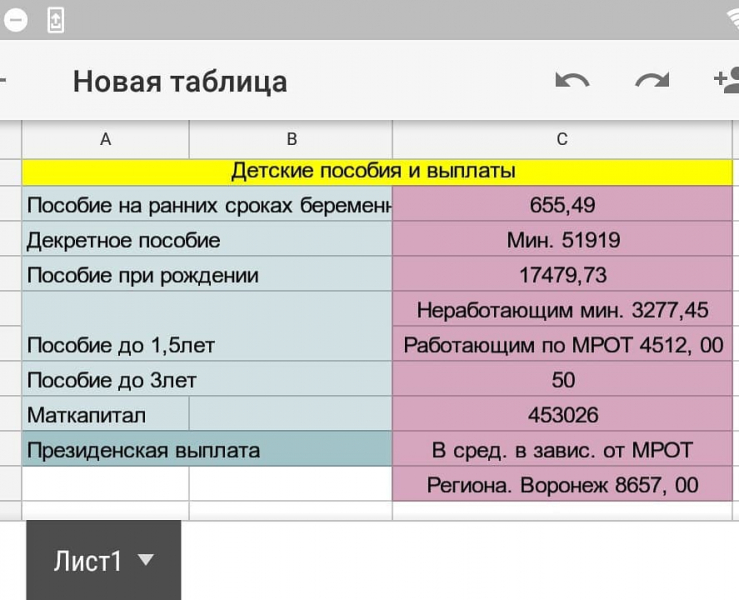Select column B header
This screenshot has width=739, height=600.
pos(291,140)
